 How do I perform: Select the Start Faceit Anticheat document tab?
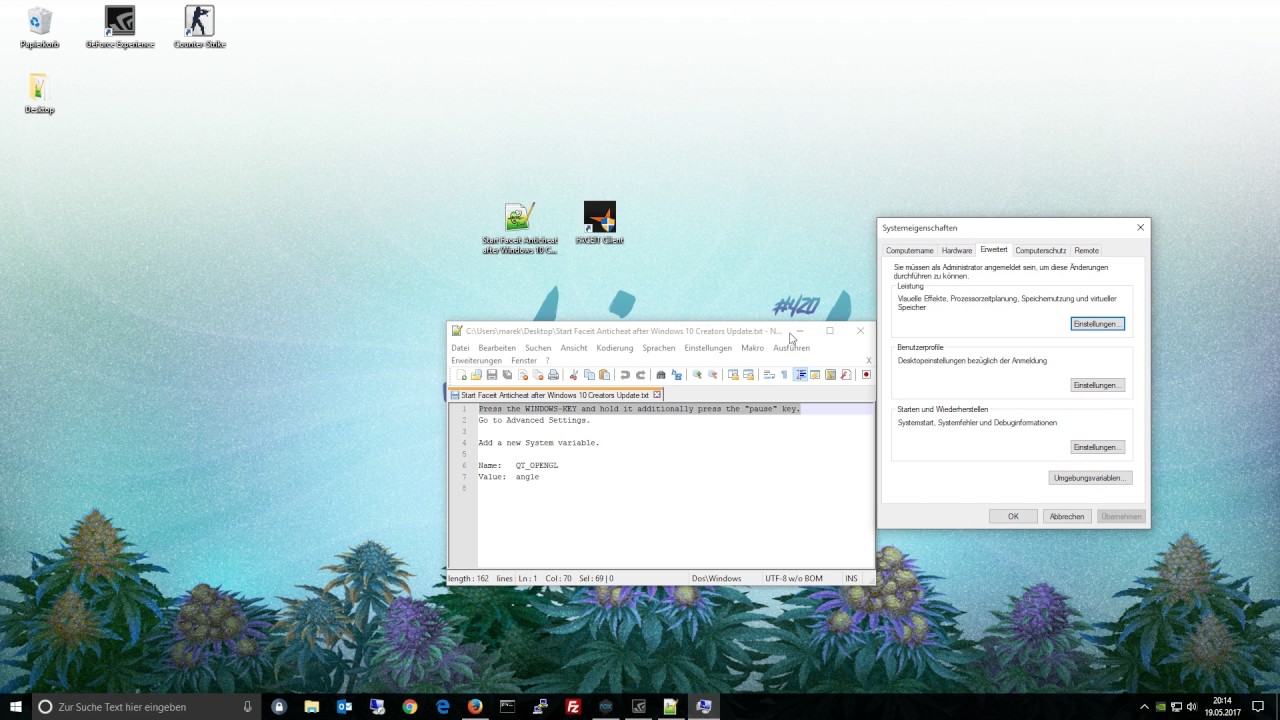click(555, 395)
